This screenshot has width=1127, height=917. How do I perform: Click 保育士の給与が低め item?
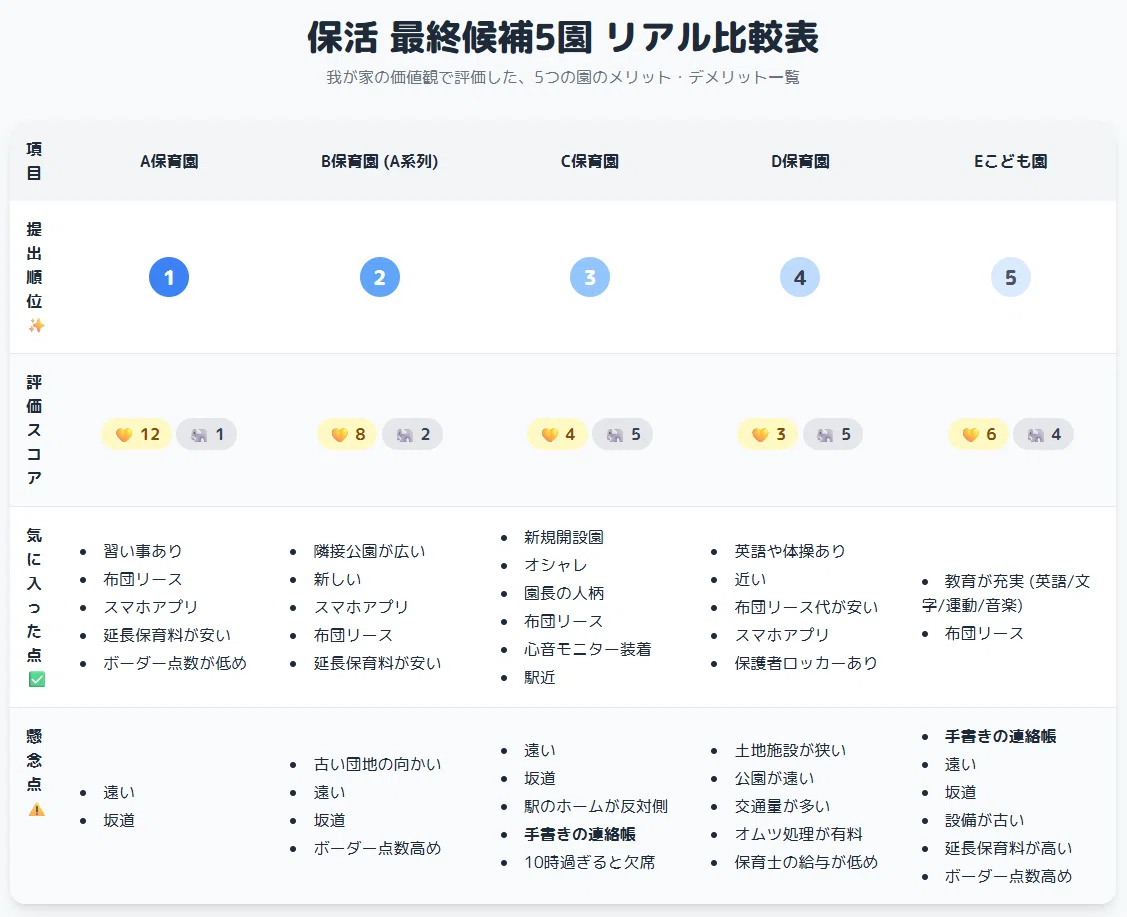point(806,862)
